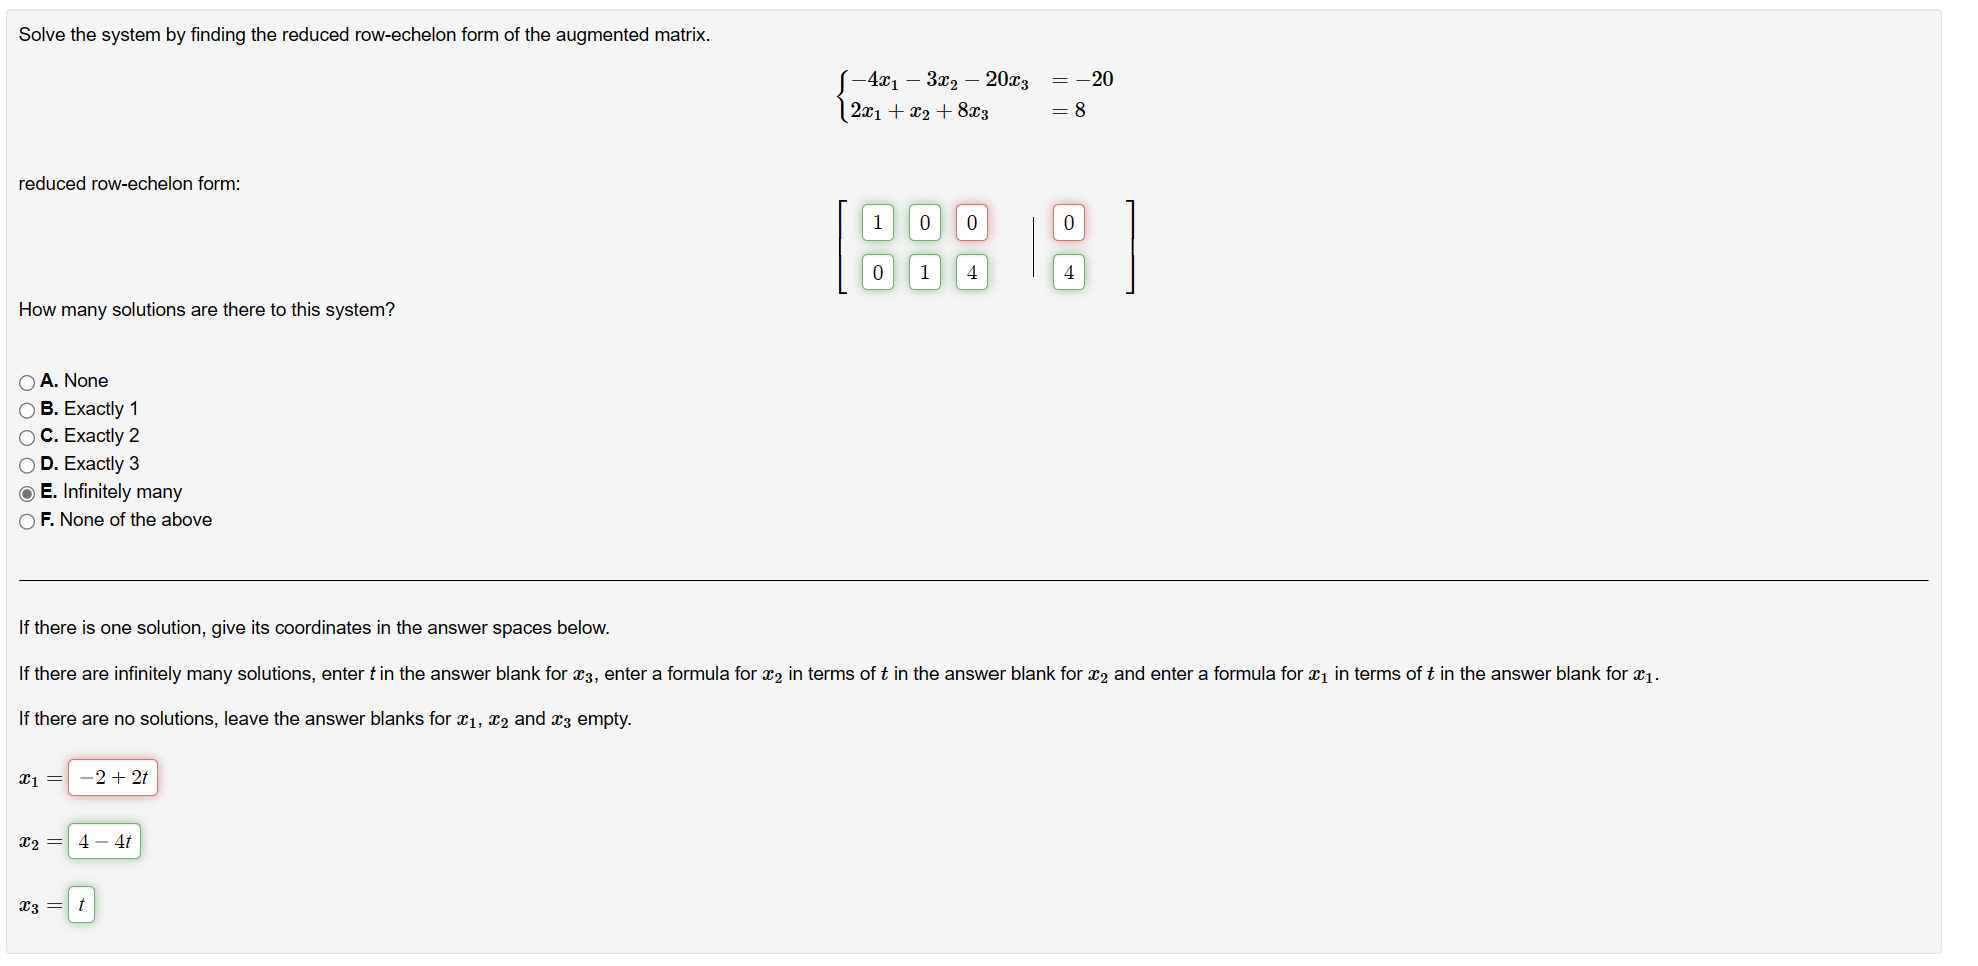
Task: Click the 'Exactly 1' option label text
Action: [100, 409]
